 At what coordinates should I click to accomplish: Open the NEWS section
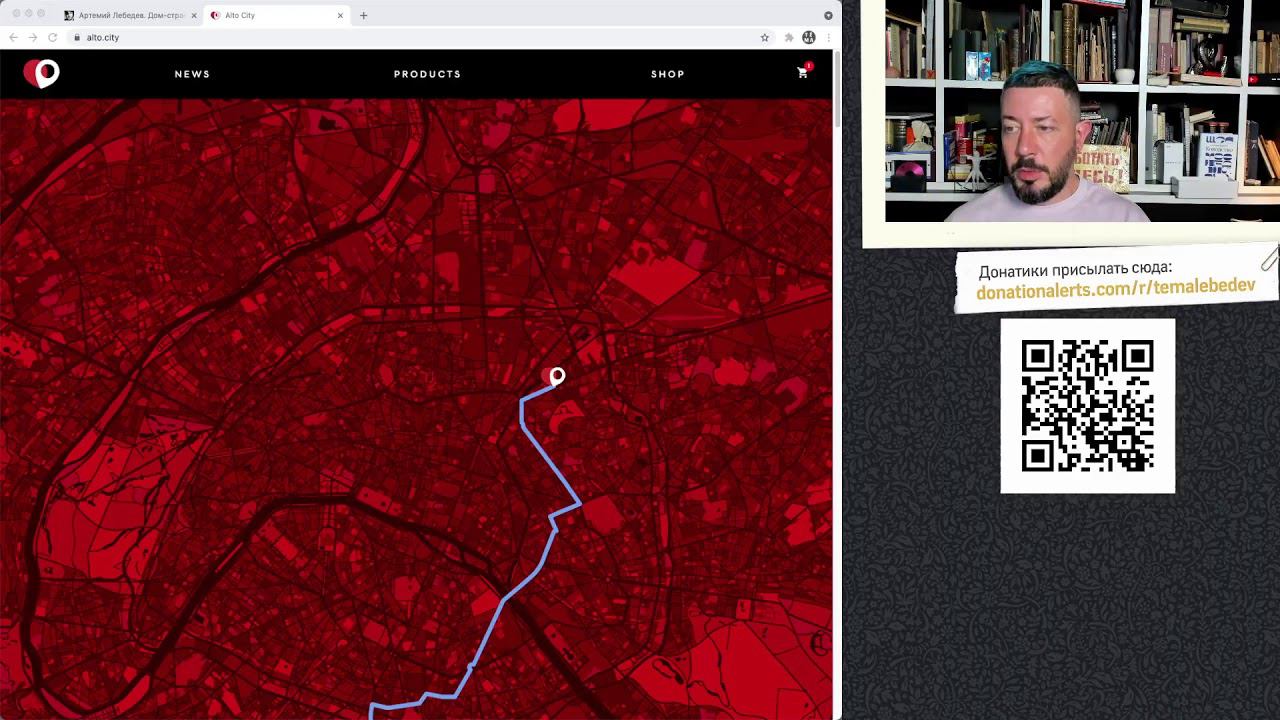pyautogui.click(x=192, y=74)
